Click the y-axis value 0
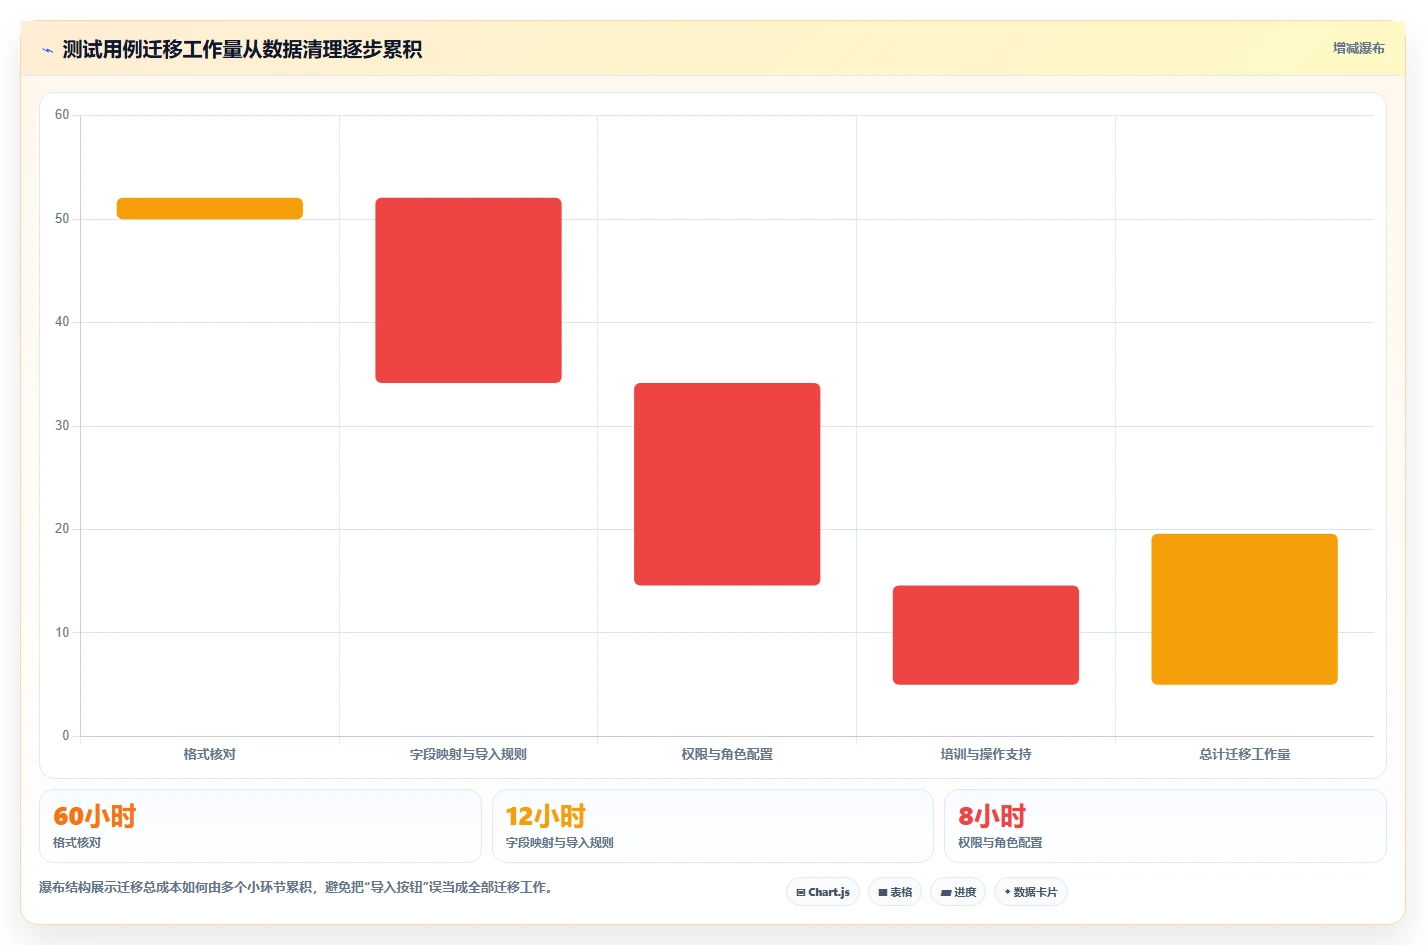1426x945 pixels. pyautogui.click(x=66, y=736)
